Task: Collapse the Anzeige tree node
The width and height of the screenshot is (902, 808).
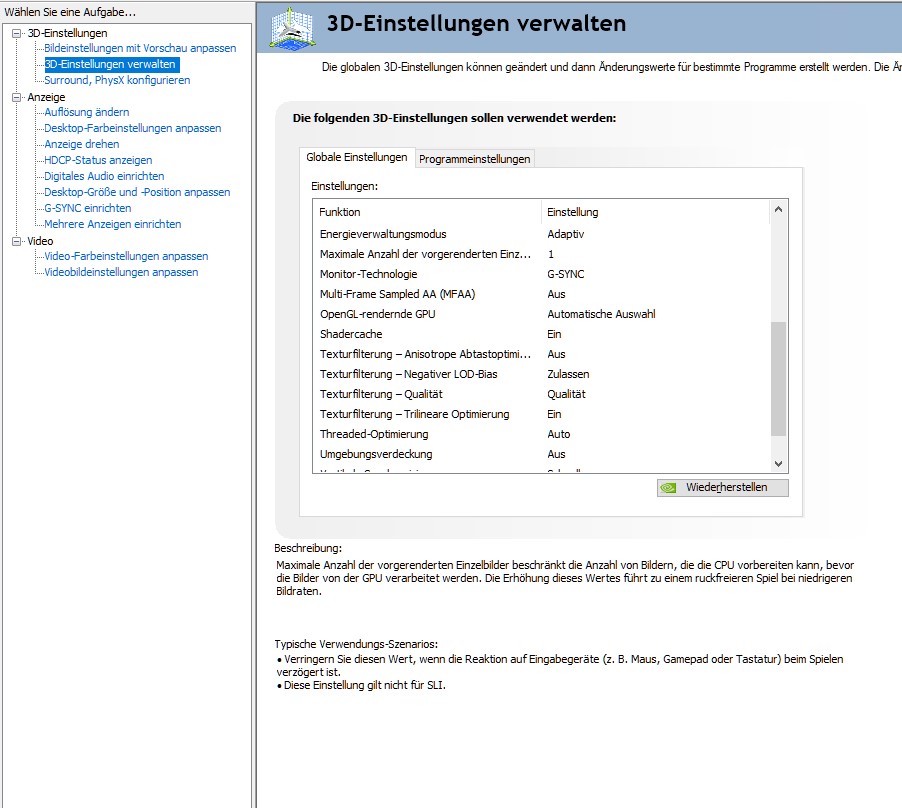Action: [x=17, y=97]
